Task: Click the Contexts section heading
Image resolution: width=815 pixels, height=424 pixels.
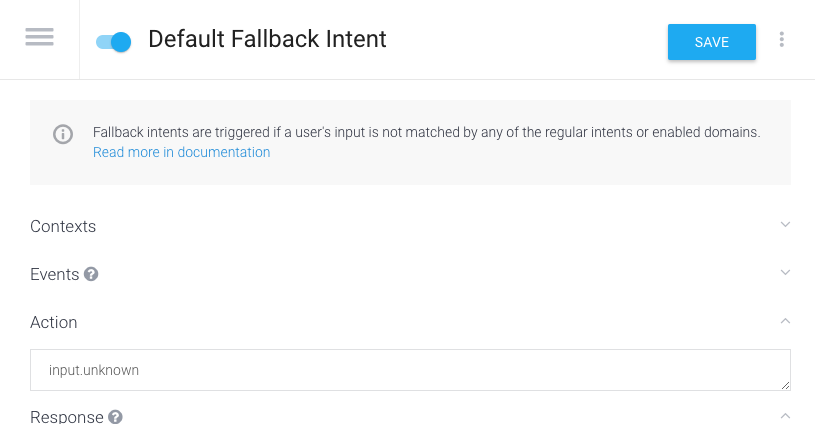Action: (63, 226)
